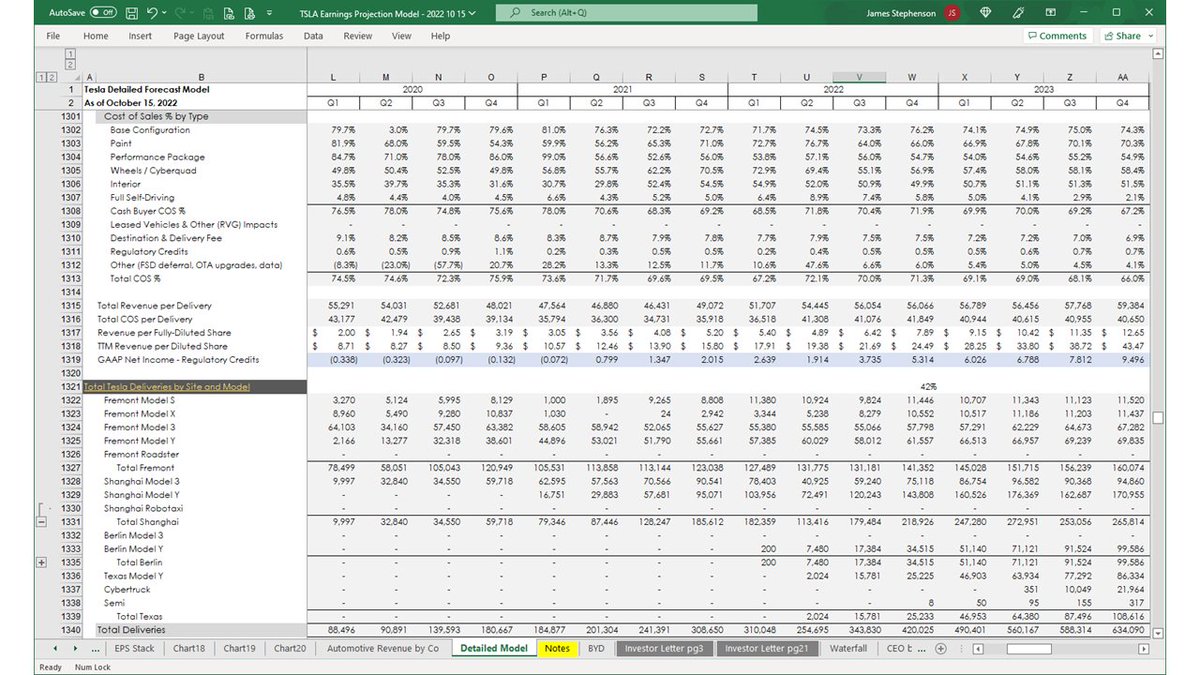This screenshot has width=1200, height=675.
Task: Click column outline level 2 button
Action: 71,64
